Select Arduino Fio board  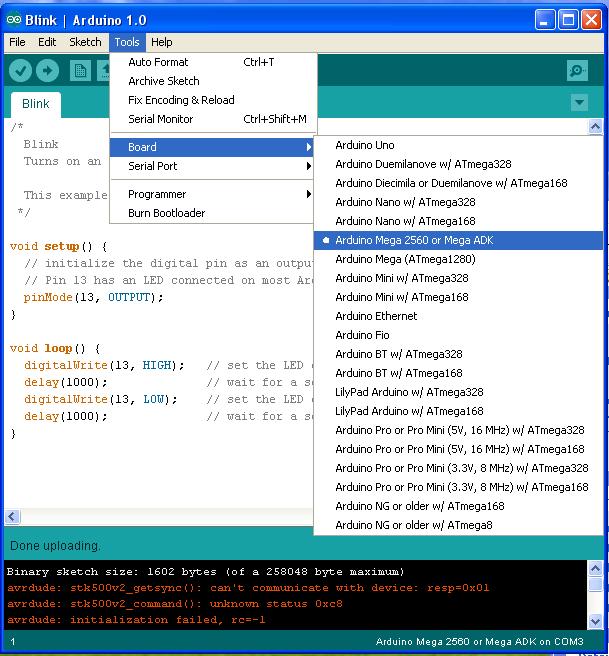[458, 335]
